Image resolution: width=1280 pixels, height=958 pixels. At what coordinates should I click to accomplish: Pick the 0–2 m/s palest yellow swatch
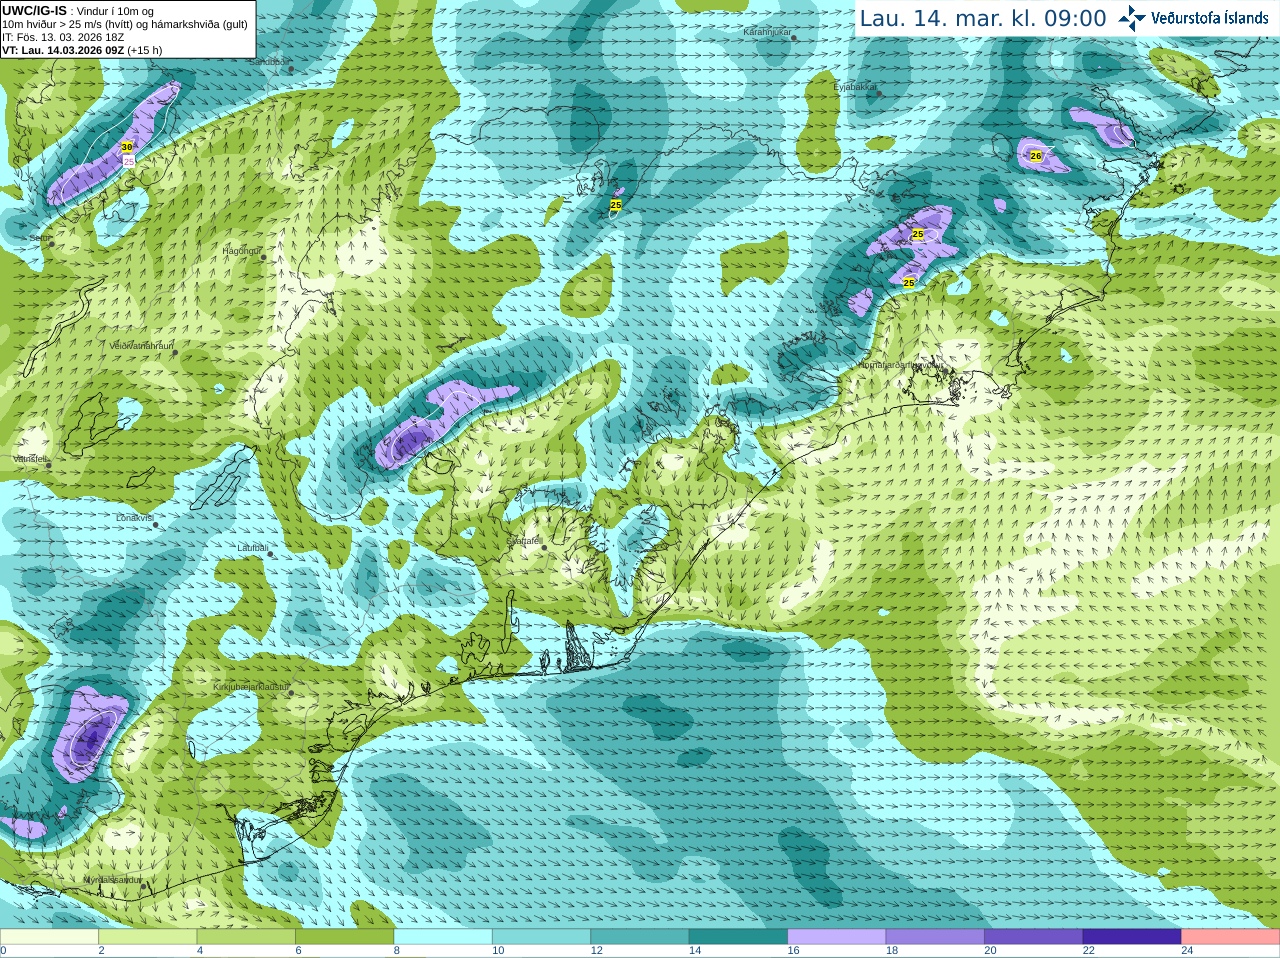(49, 936)
